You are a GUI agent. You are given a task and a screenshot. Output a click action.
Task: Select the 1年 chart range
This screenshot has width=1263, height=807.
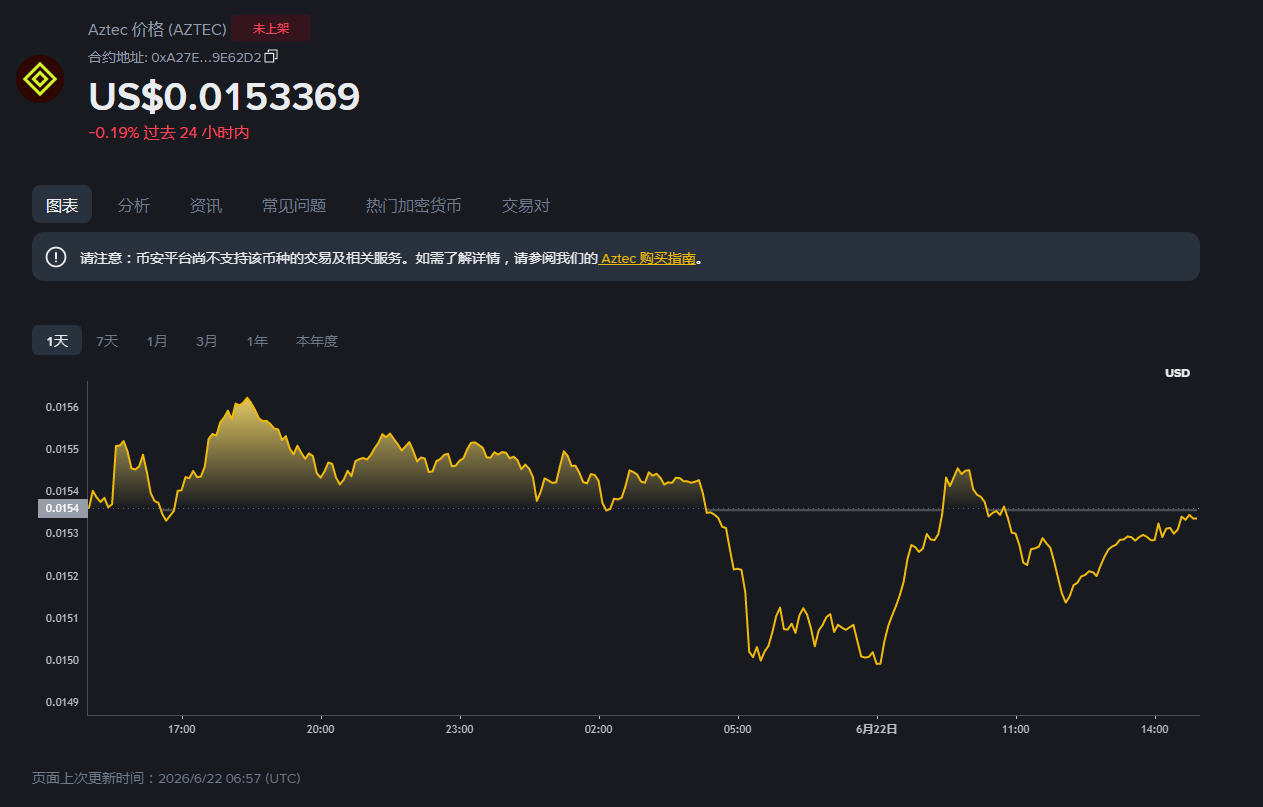257,341
